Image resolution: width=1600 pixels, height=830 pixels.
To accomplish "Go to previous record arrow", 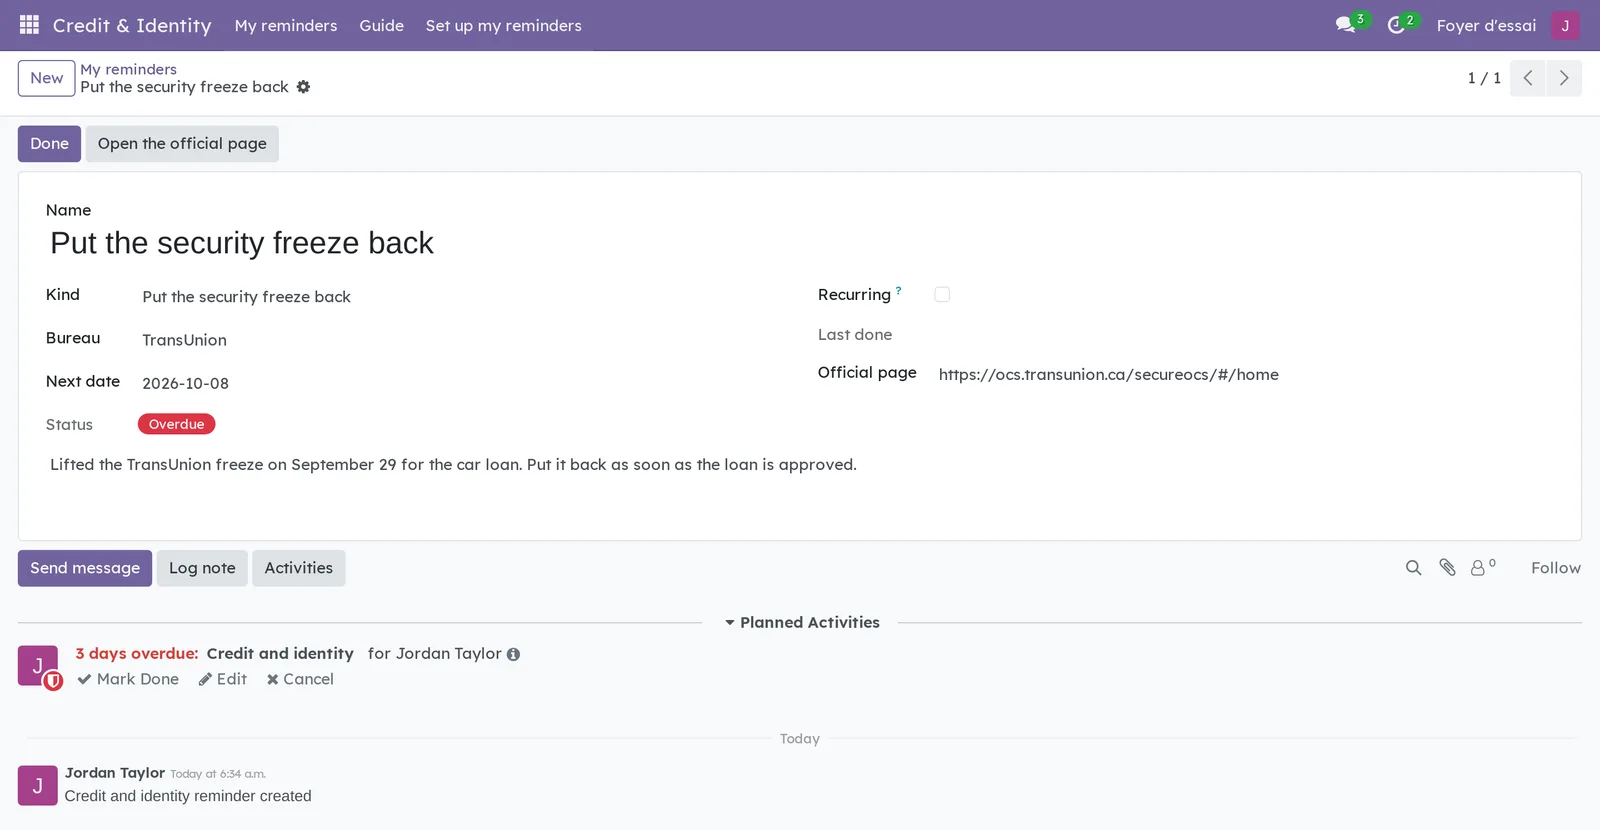I will (1528, 78).
